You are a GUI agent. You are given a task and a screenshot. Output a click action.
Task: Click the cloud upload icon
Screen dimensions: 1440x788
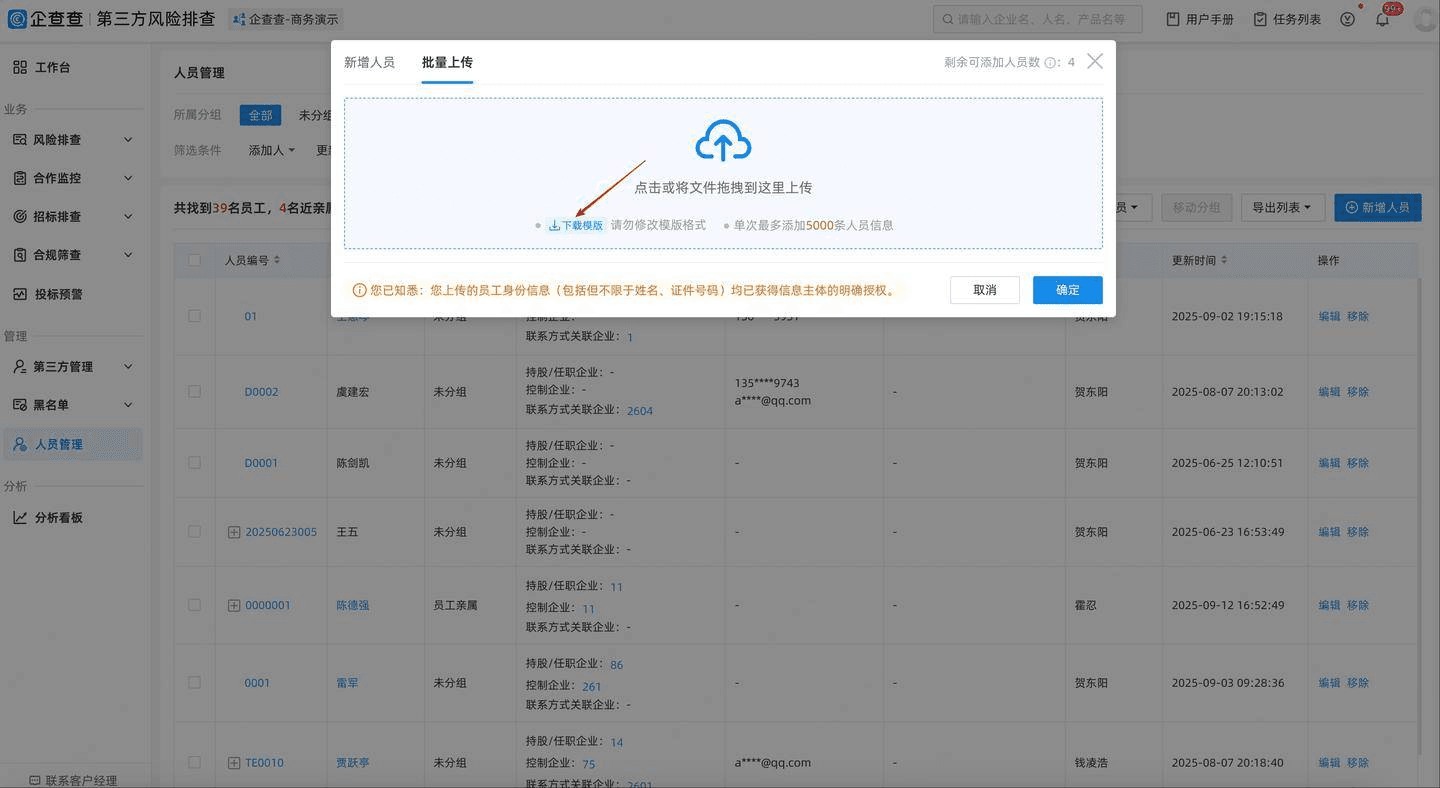pos(723,141)
